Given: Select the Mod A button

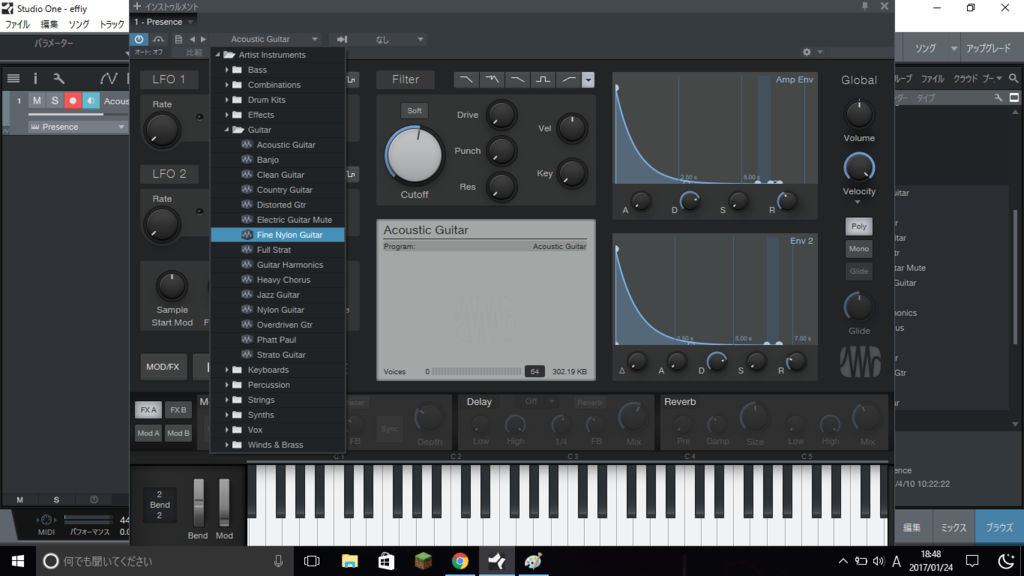Looking at the screenshot, I should click(148, 433).
